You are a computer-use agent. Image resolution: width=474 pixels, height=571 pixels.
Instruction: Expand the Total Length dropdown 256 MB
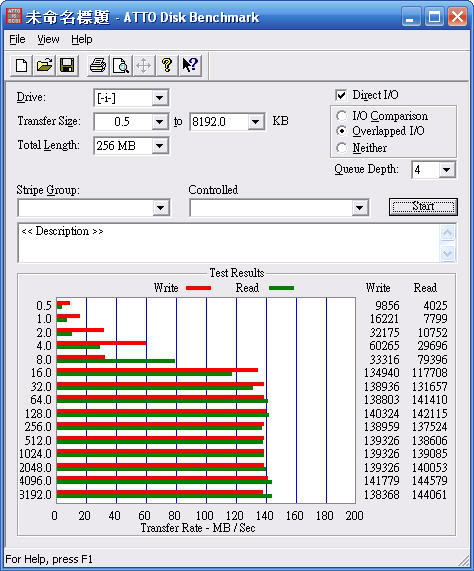(159, 146)
